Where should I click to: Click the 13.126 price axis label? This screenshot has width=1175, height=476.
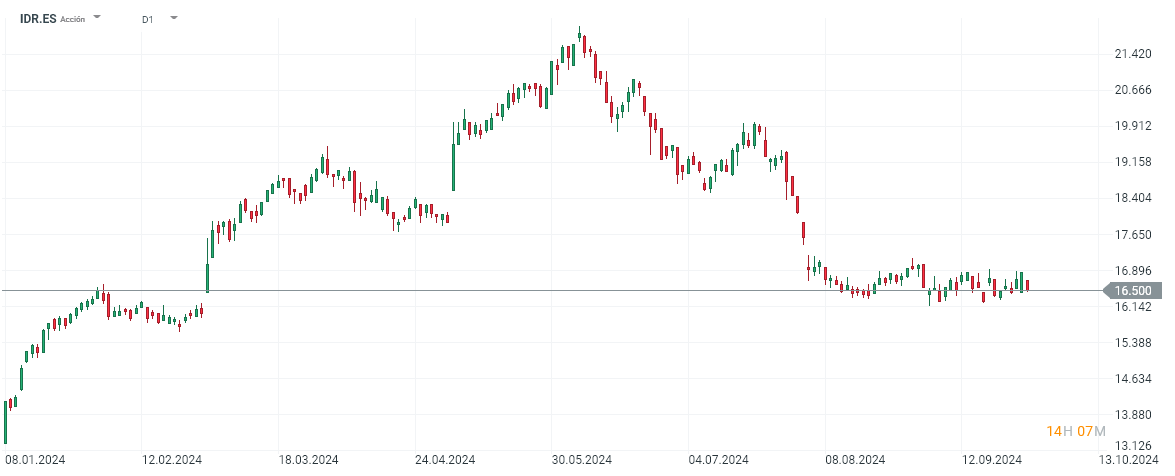[1133, 446]
